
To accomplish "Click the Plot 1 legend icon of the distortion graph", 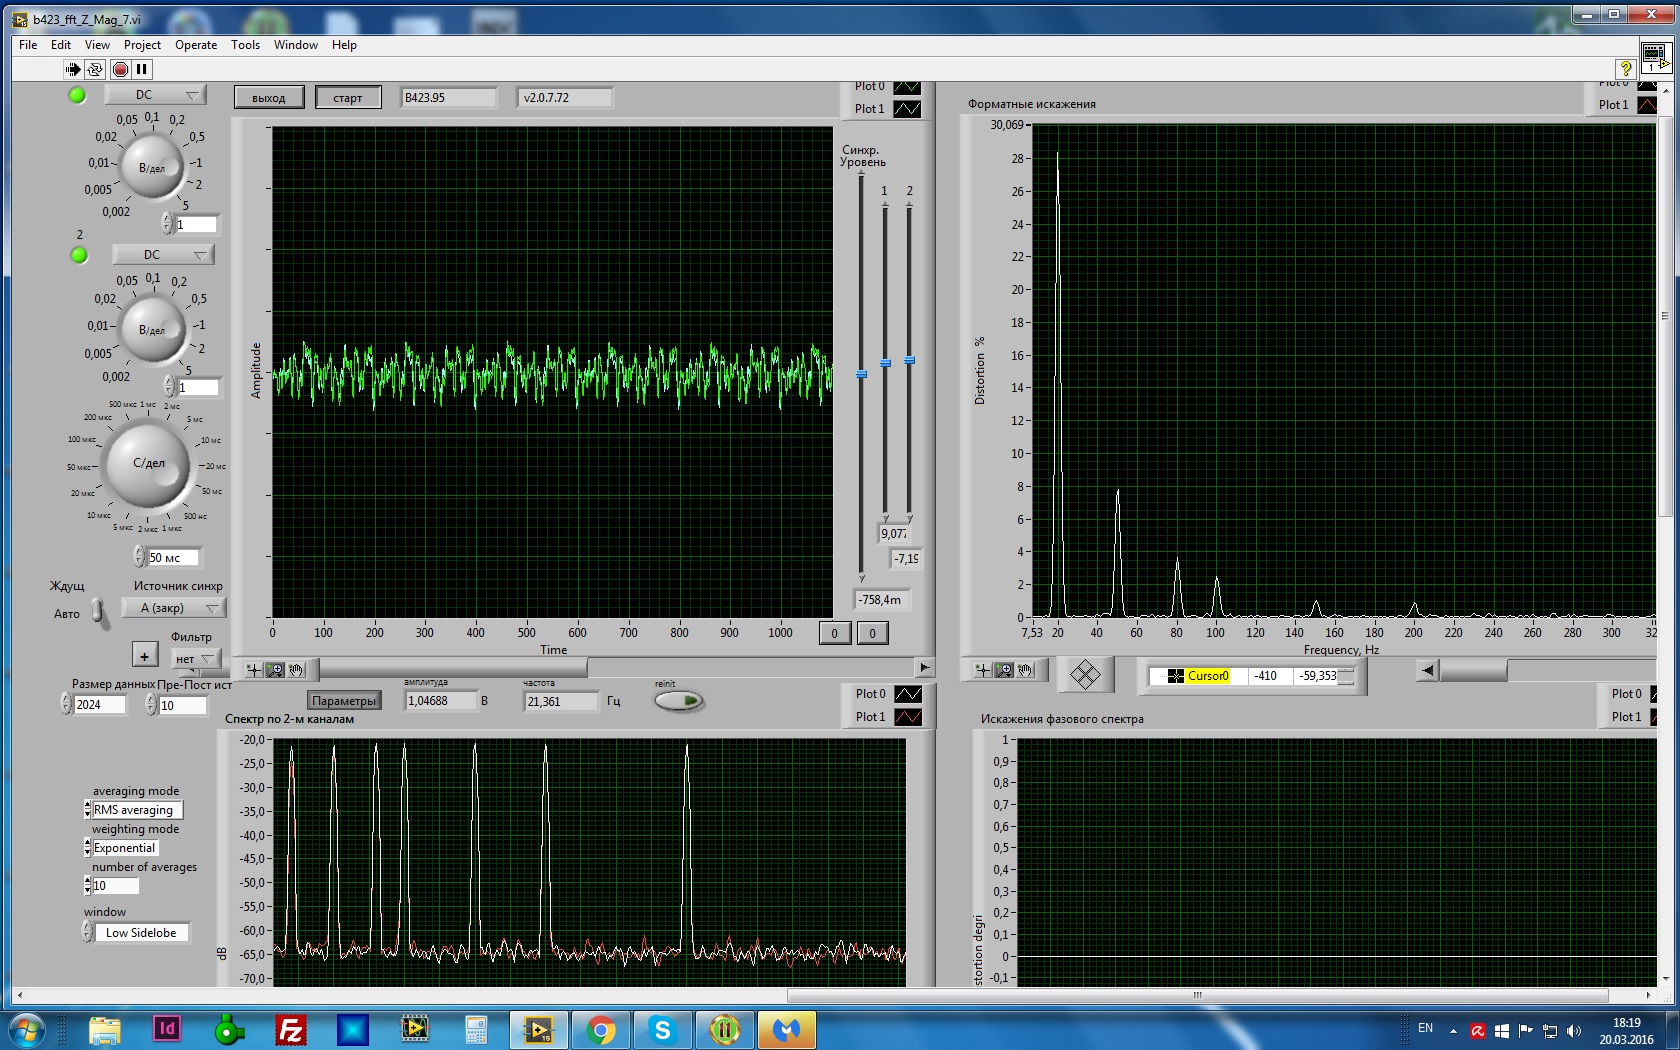I will [x=1646, y=105].
